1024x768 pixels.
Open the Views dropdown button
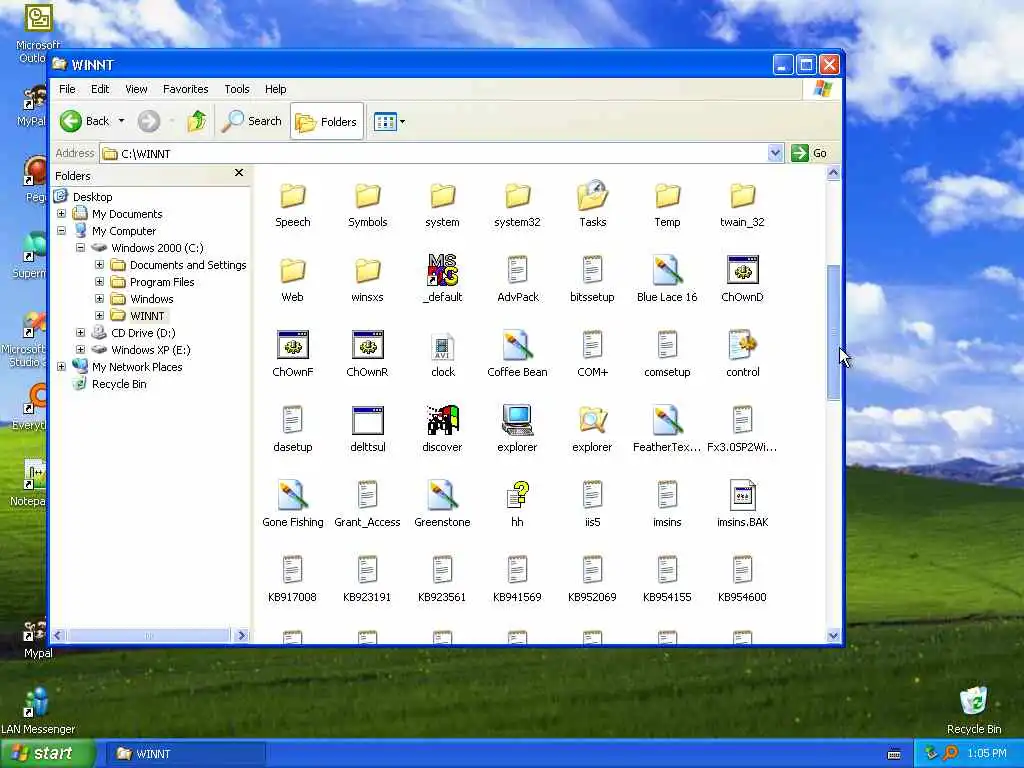pos(389,121)
